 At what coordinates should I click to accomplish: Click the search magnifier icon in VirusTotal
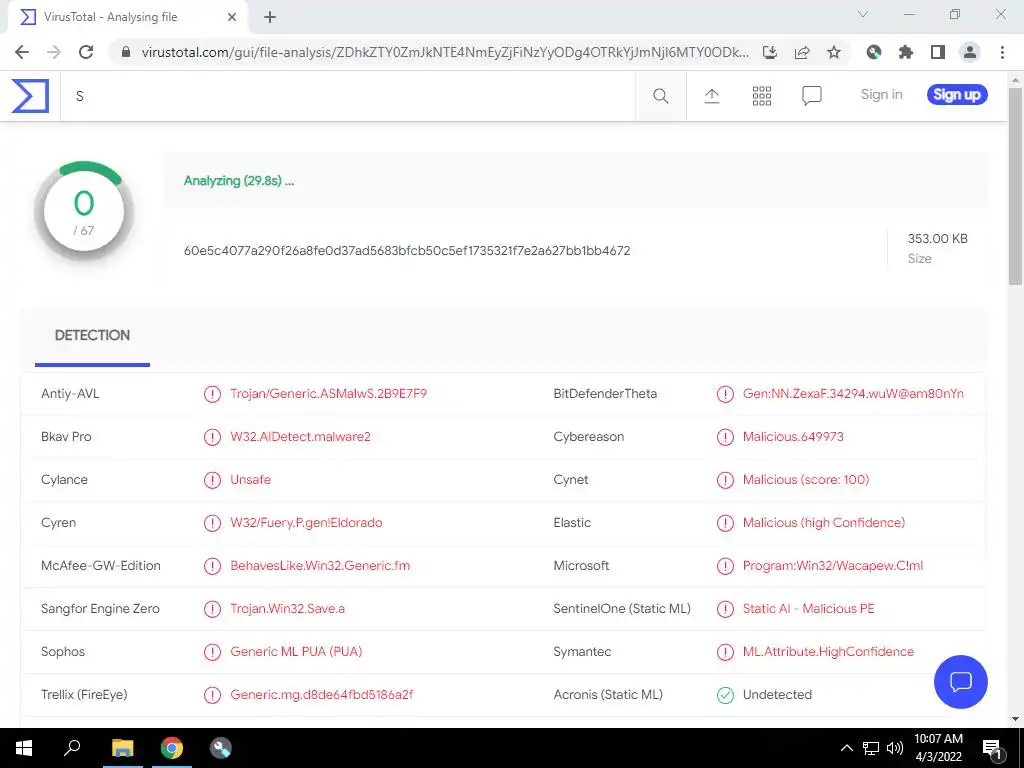[660, 96]
